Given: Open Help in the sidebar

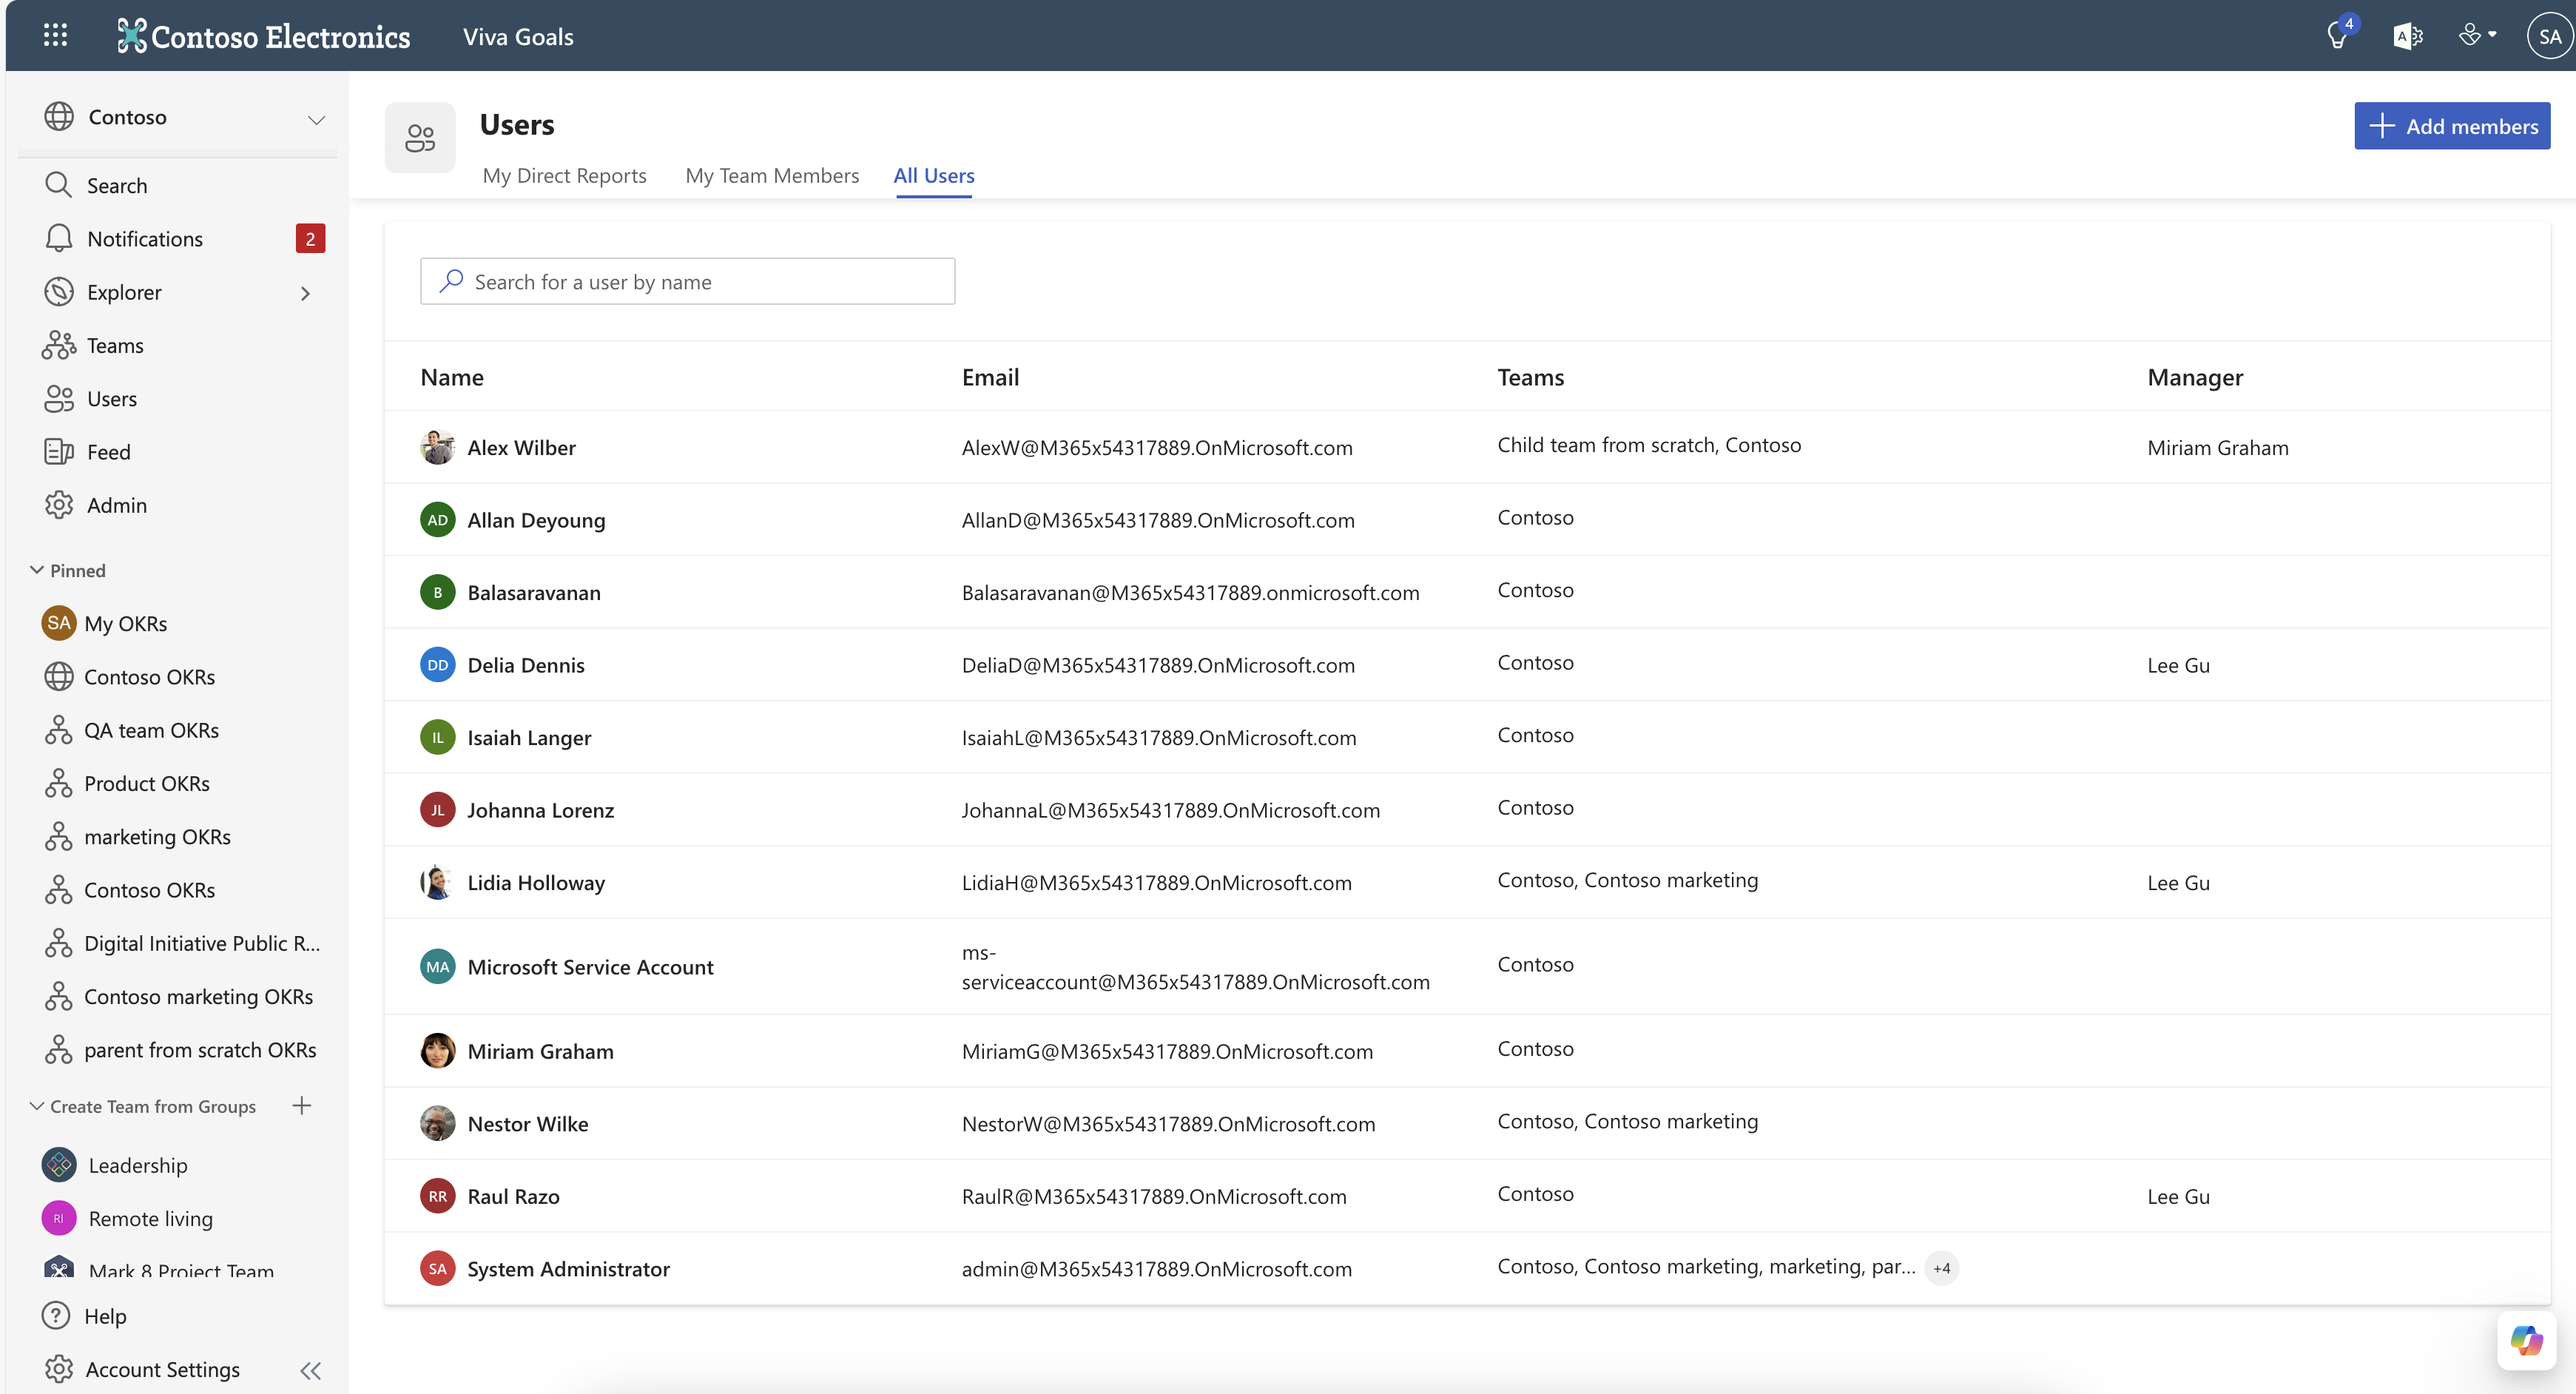Looking at the screenshot, I should pyautogui.click(x=105, y=1315).
